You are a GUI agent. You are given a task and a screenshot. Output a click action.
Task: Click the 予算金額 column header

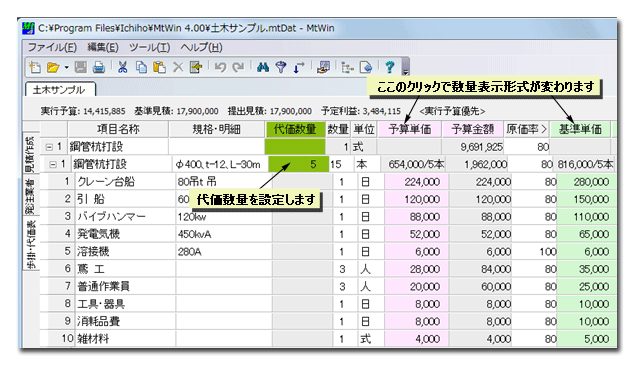click(473, 129)
